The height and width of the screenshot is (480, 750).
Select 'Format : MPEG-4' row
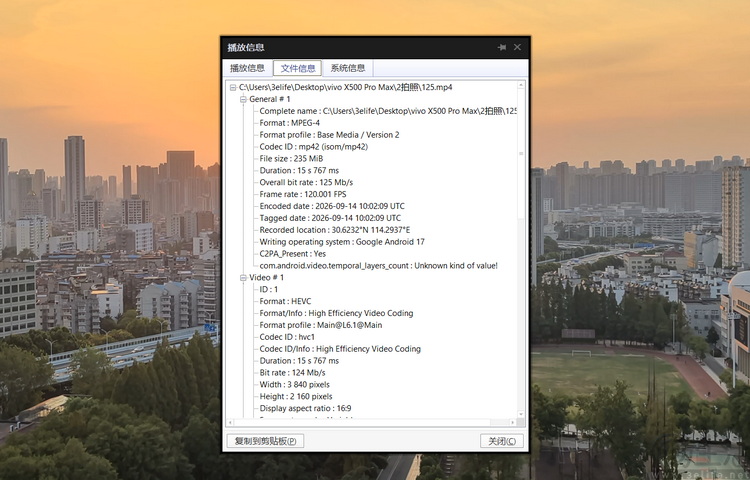(x=289, y=123)
